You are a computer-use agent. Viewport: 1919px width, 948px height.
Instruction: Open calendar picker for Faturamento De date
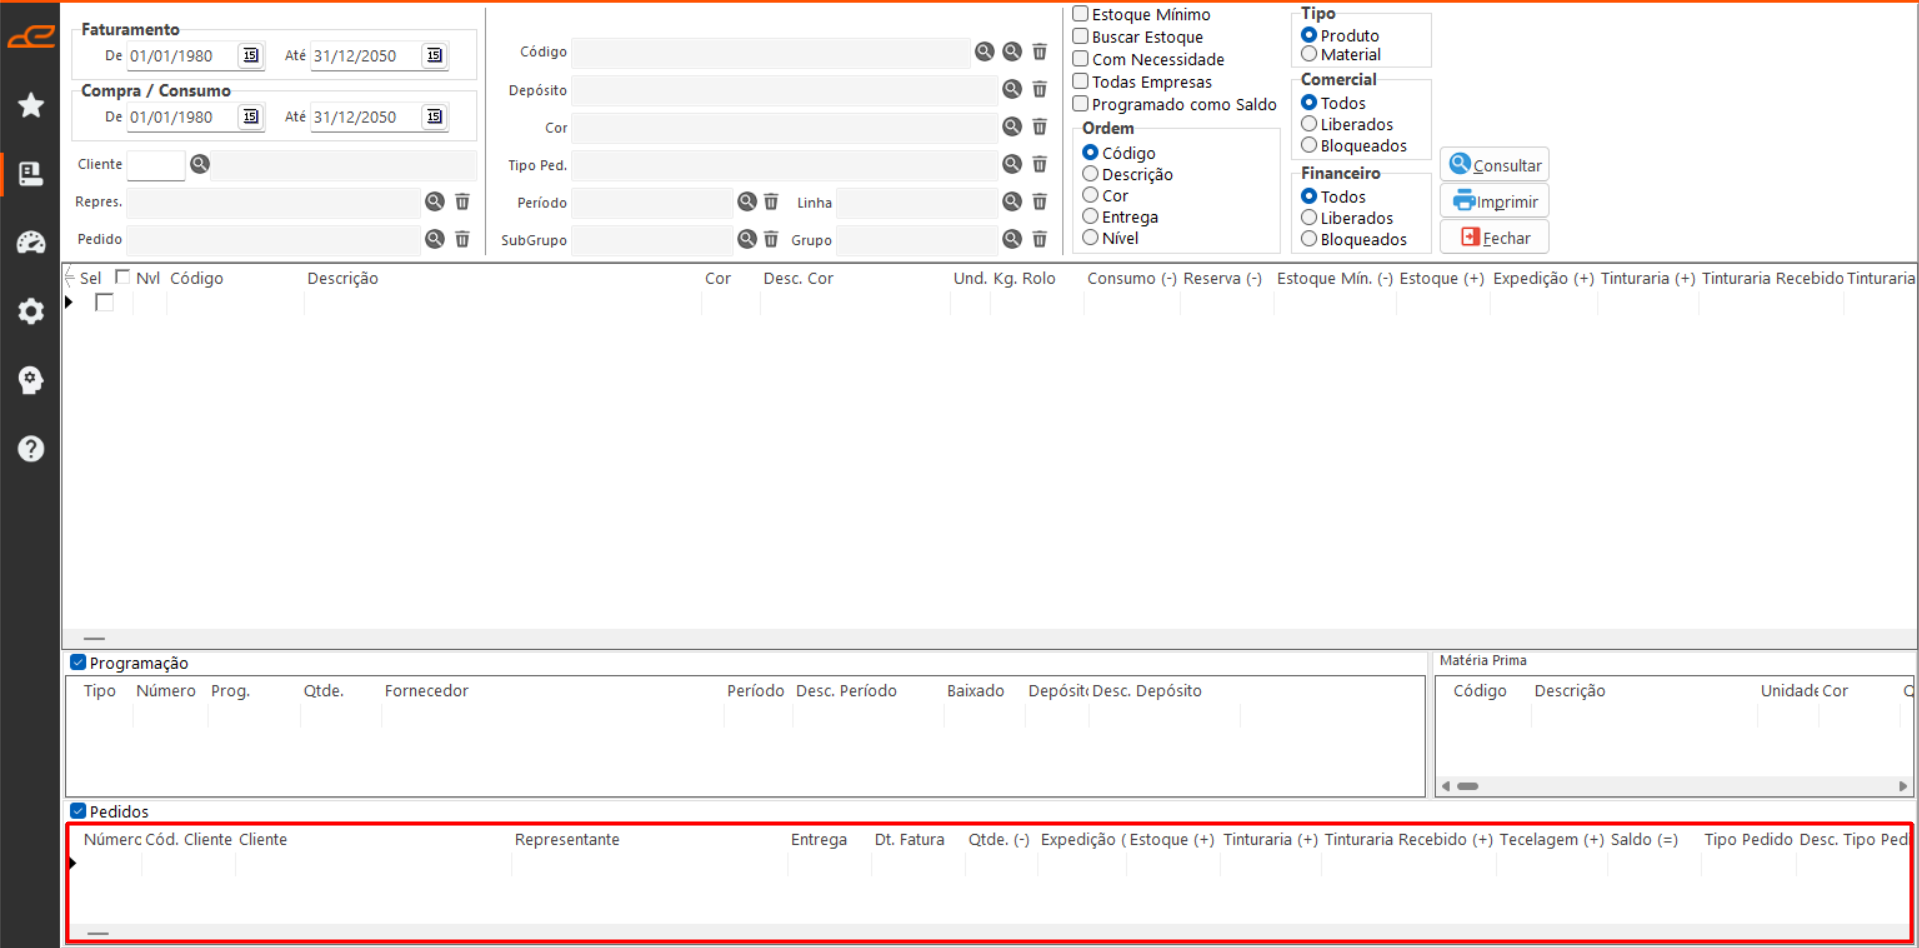point(251,56)
